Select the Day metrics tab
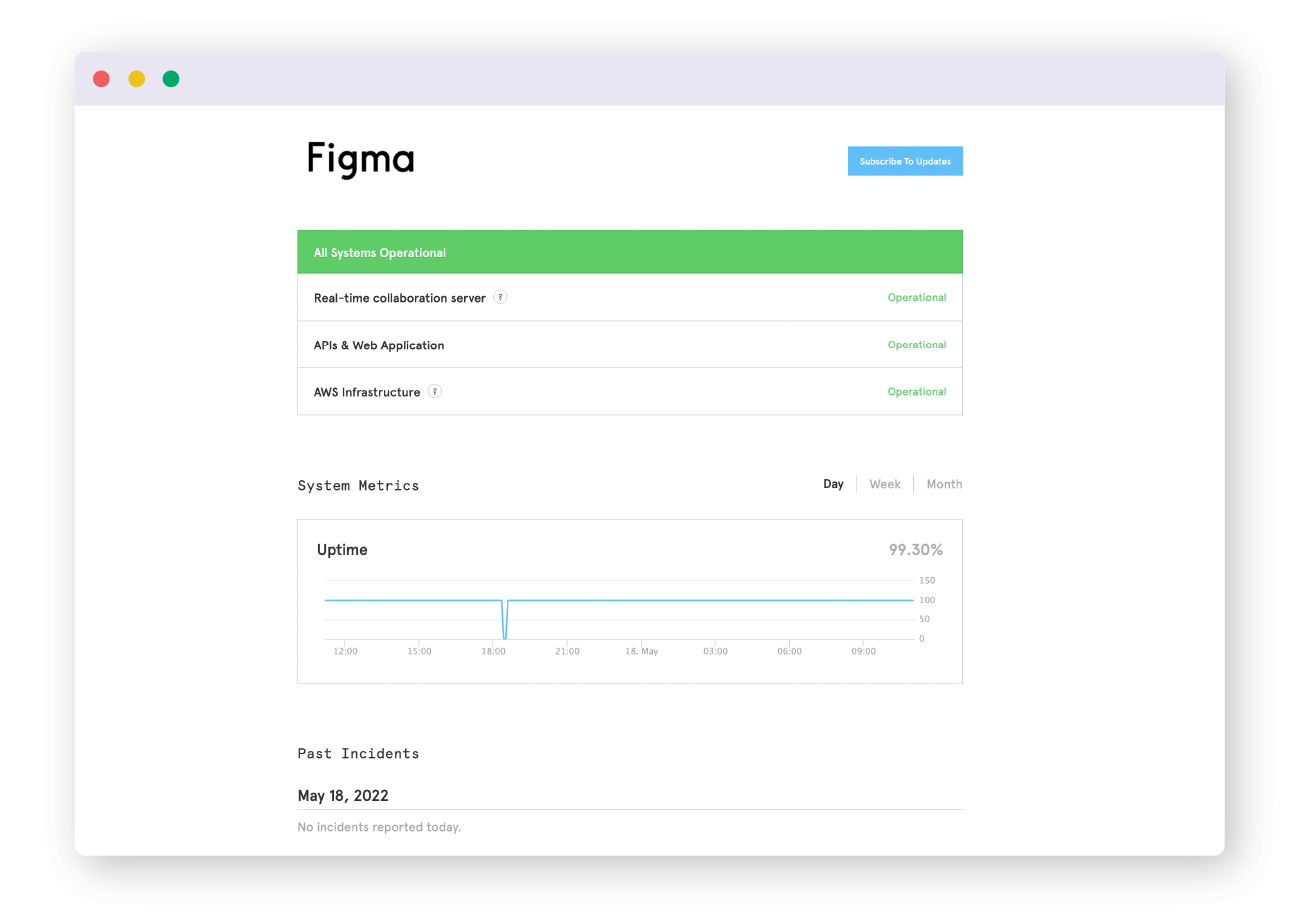 point(833,484)
